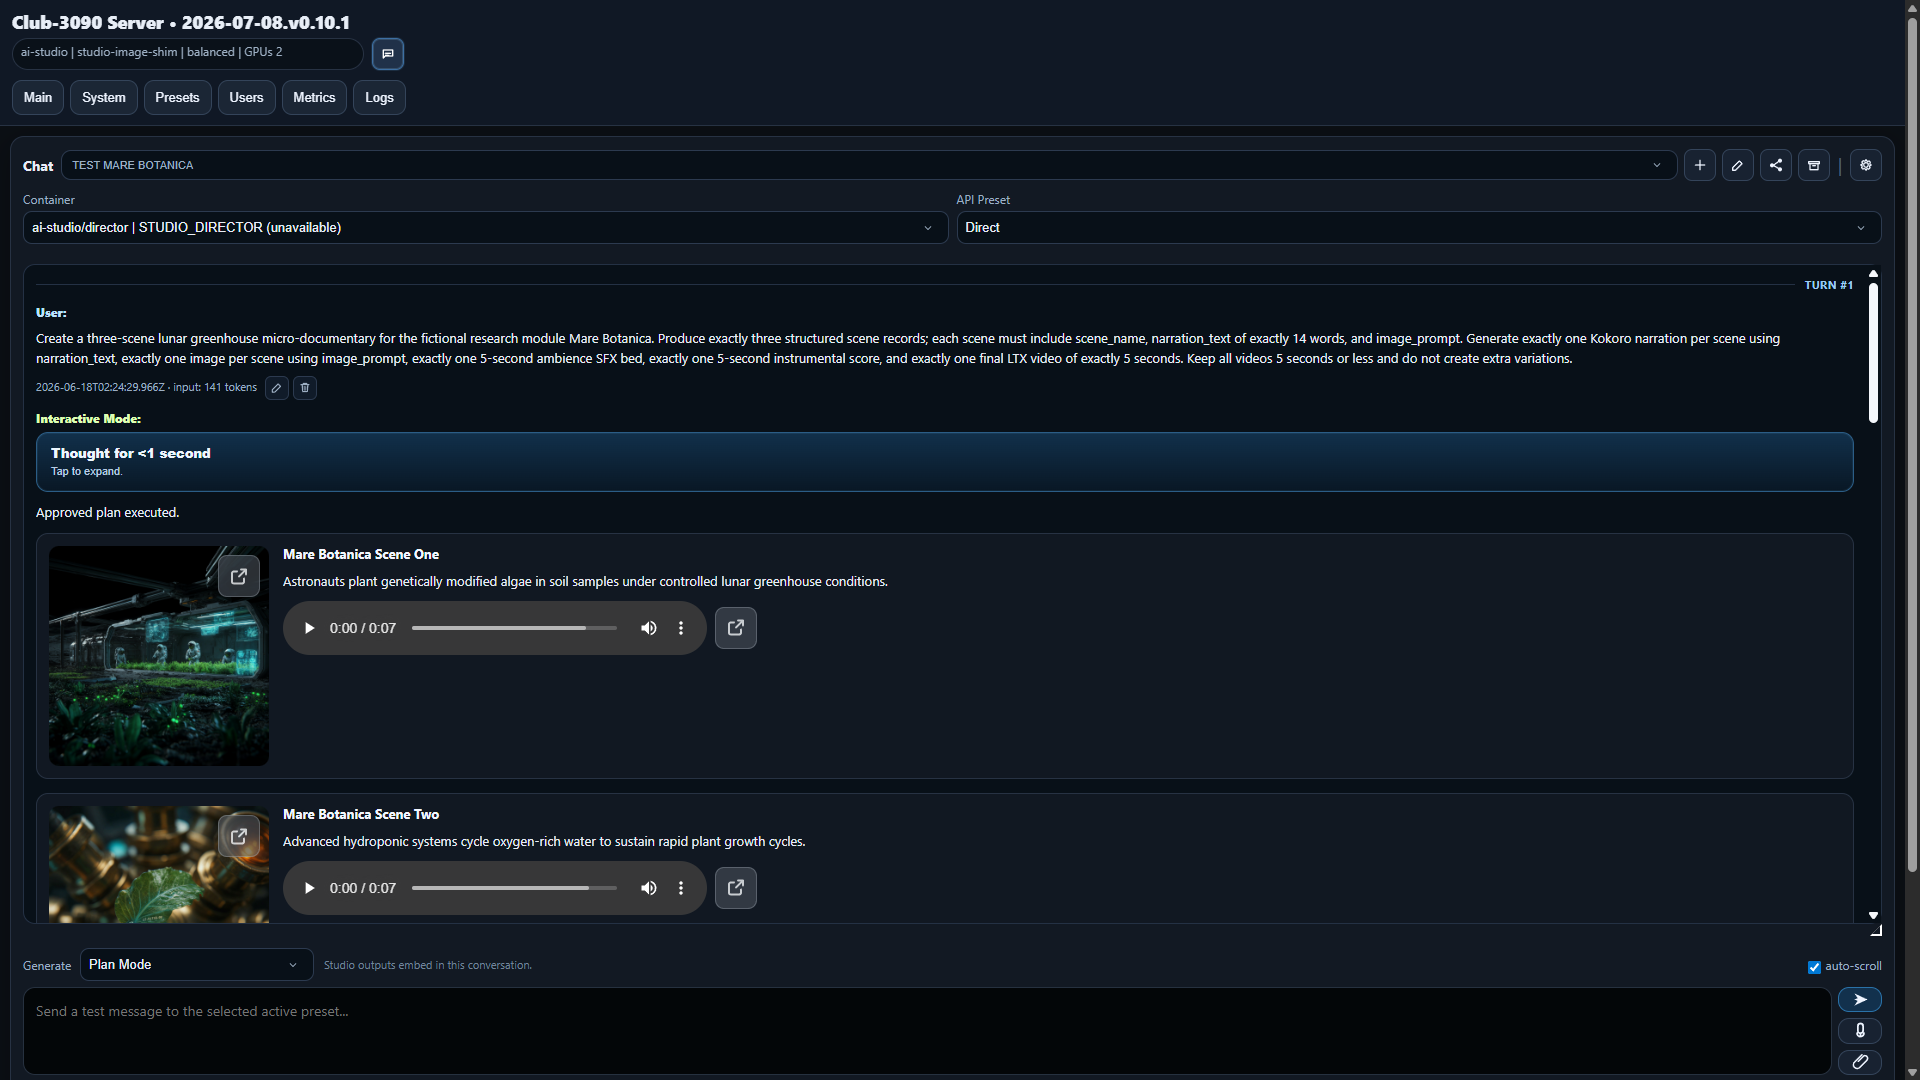Open the API Preset Direct dropdown

coord(1418,228)
